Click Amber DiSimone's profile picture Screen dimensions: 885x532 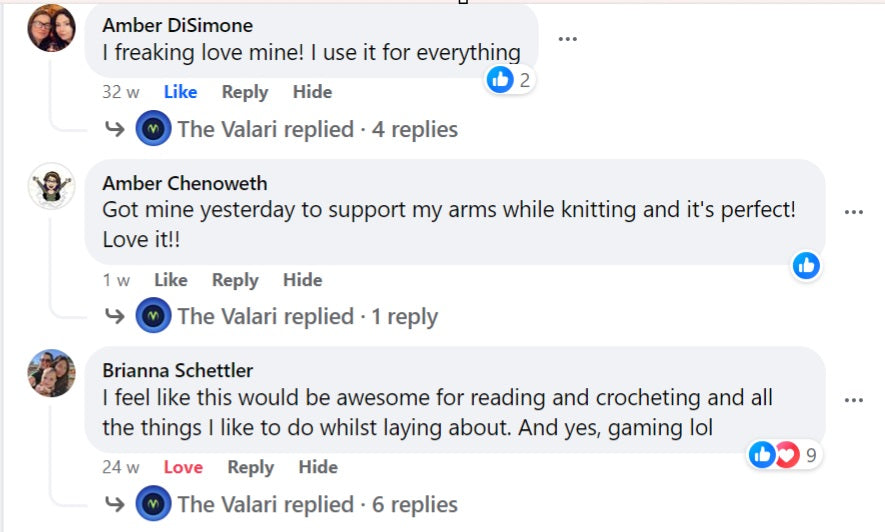click(x=51, y=28)
